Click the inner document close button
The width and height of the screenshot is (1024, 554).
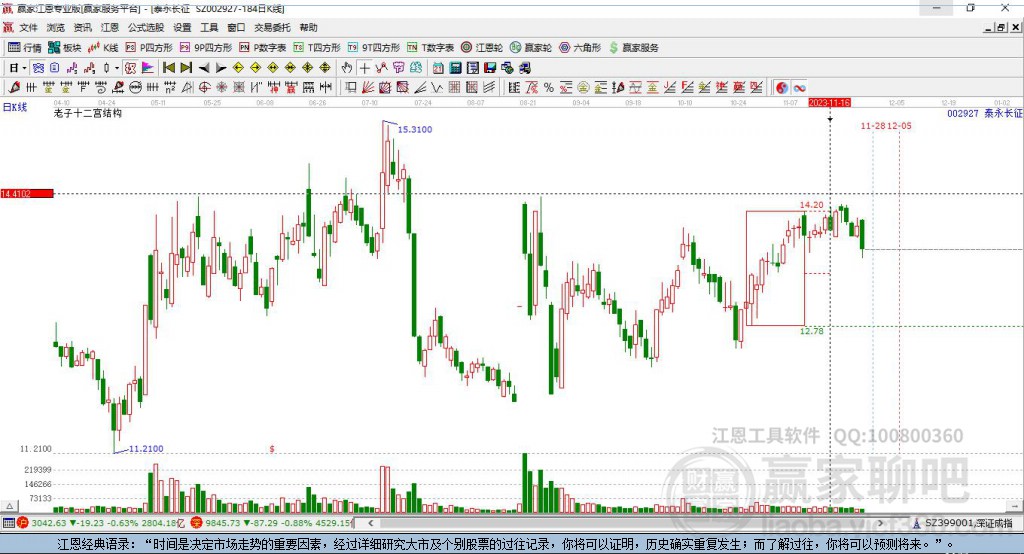coord(1016,27)
